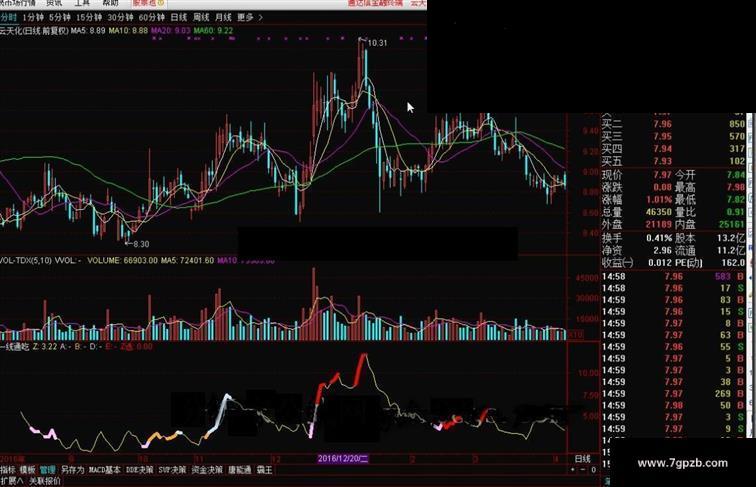Switch to 周线 weekly chart tab
The image size is (756, 487).
[201, 18]
